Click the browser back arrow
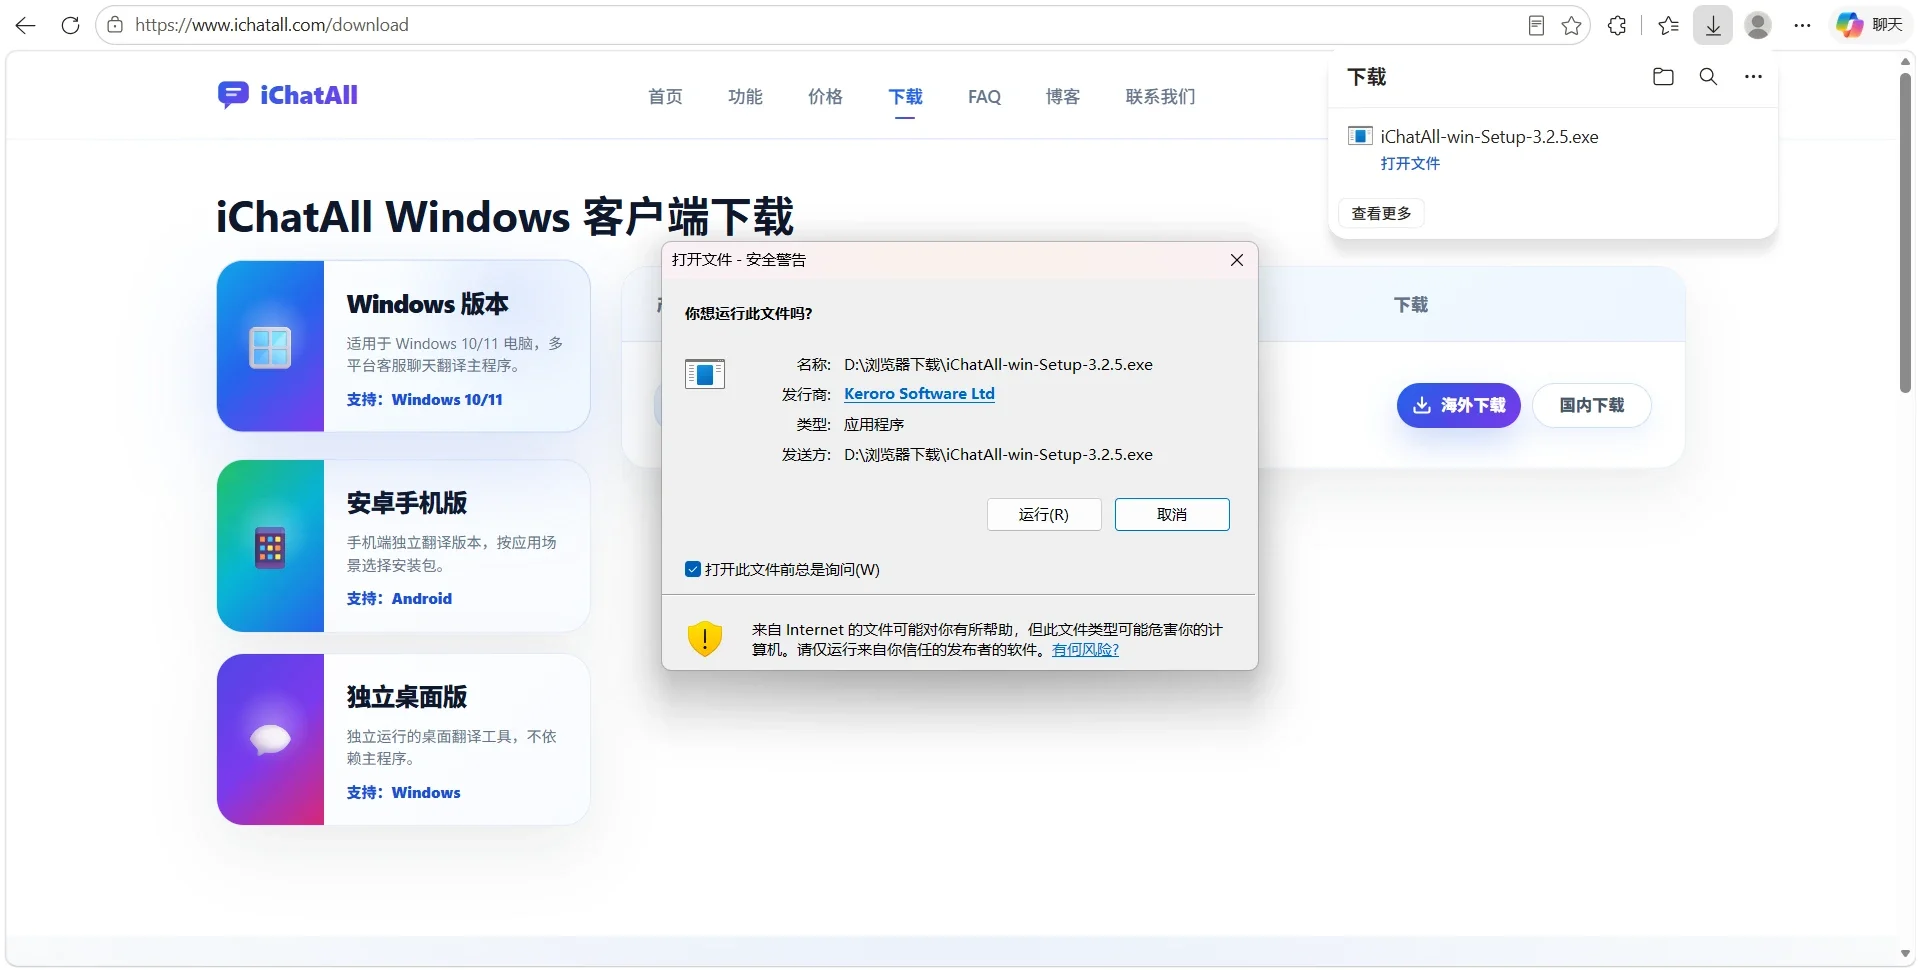This screenshot has height=970, width=1919. [26, 25]
